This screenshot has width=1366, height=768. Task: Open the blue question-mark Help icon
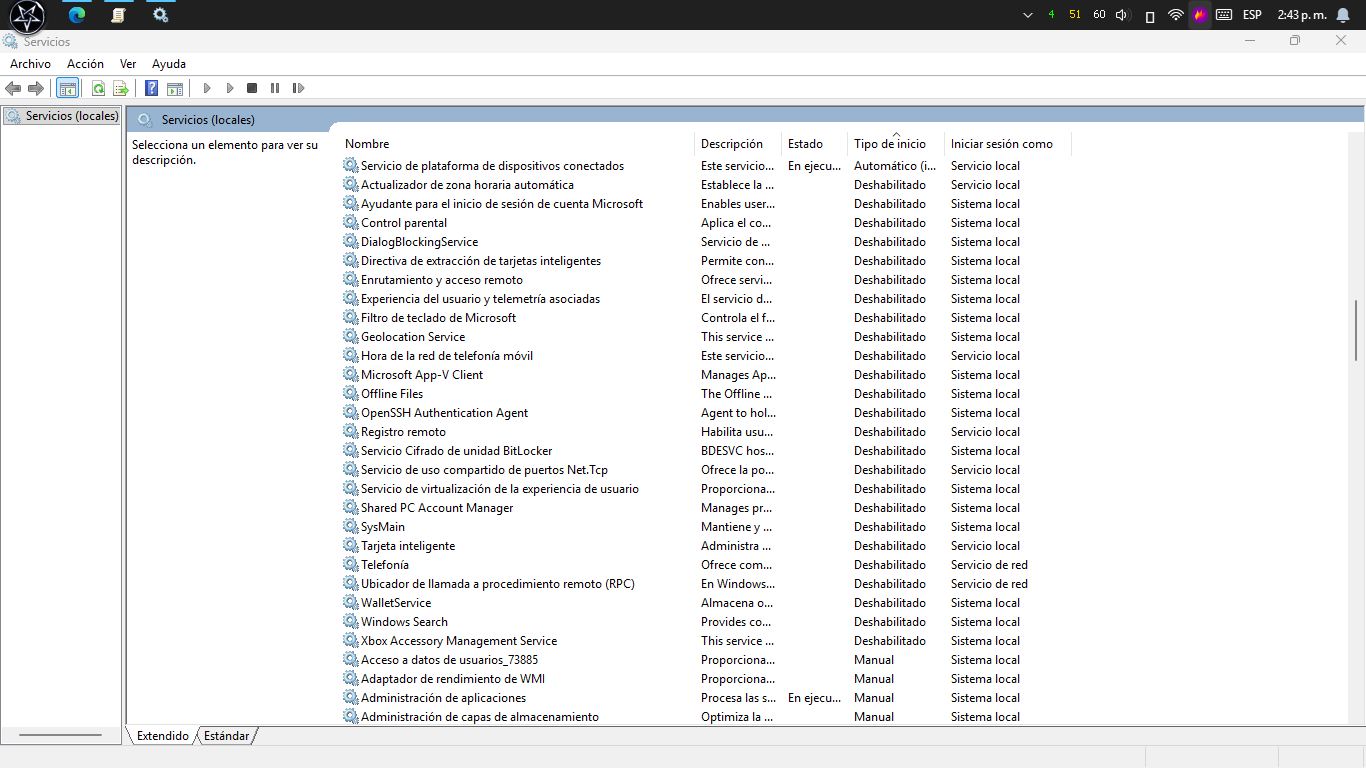(152, 88)
